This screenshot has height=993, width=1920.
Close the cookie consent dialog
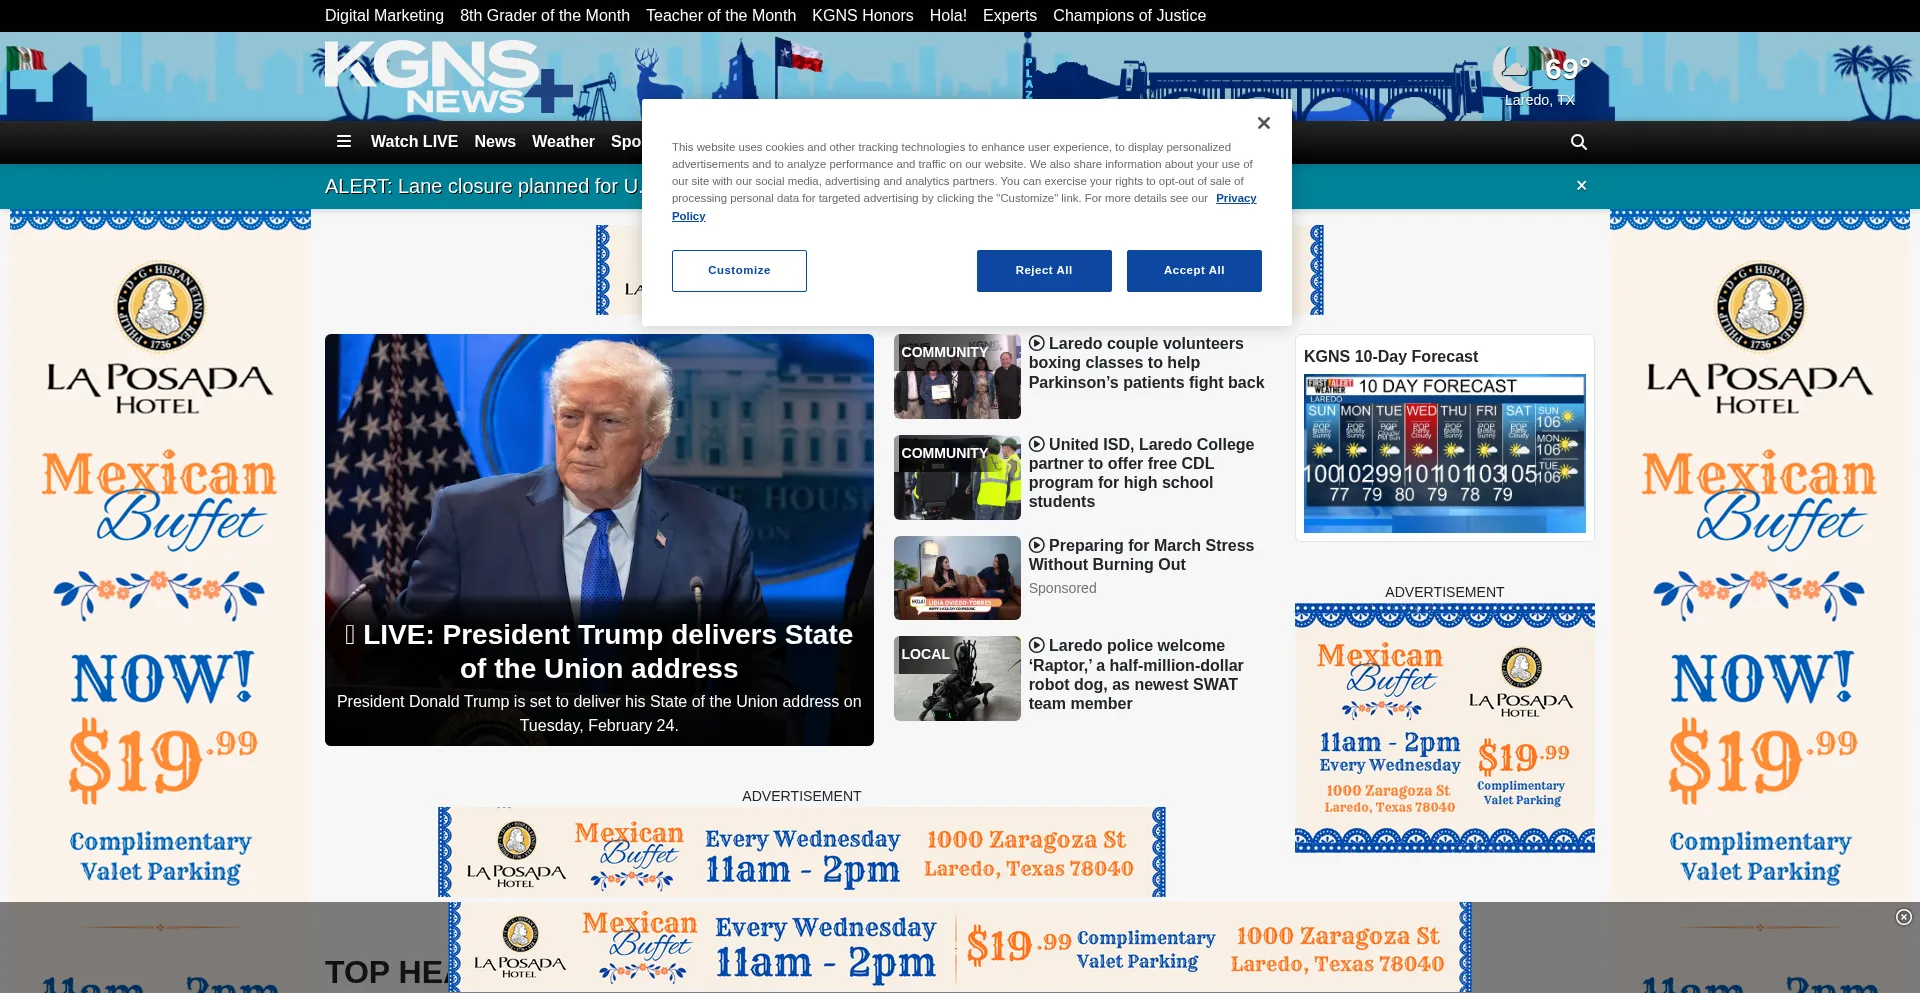1264,123
